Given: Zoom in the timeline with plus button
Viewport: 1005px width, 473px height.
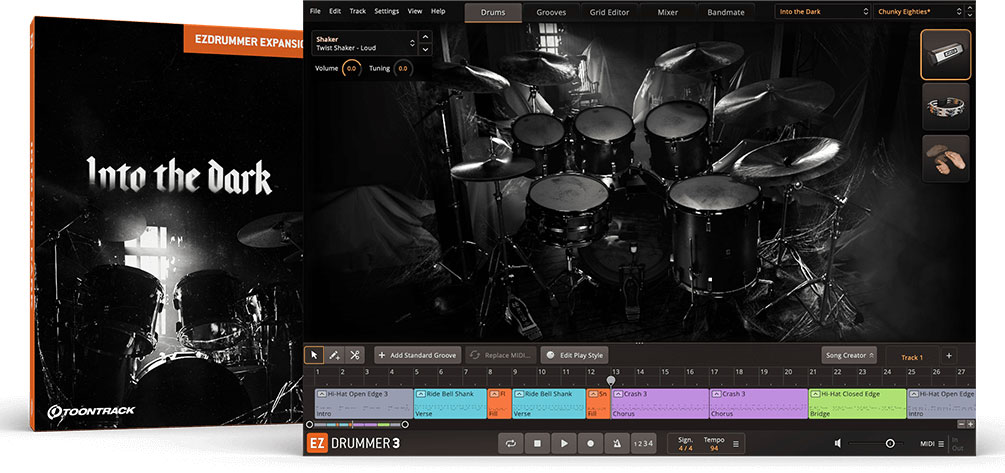Looking at the screenshot, I should click(970, 424).
